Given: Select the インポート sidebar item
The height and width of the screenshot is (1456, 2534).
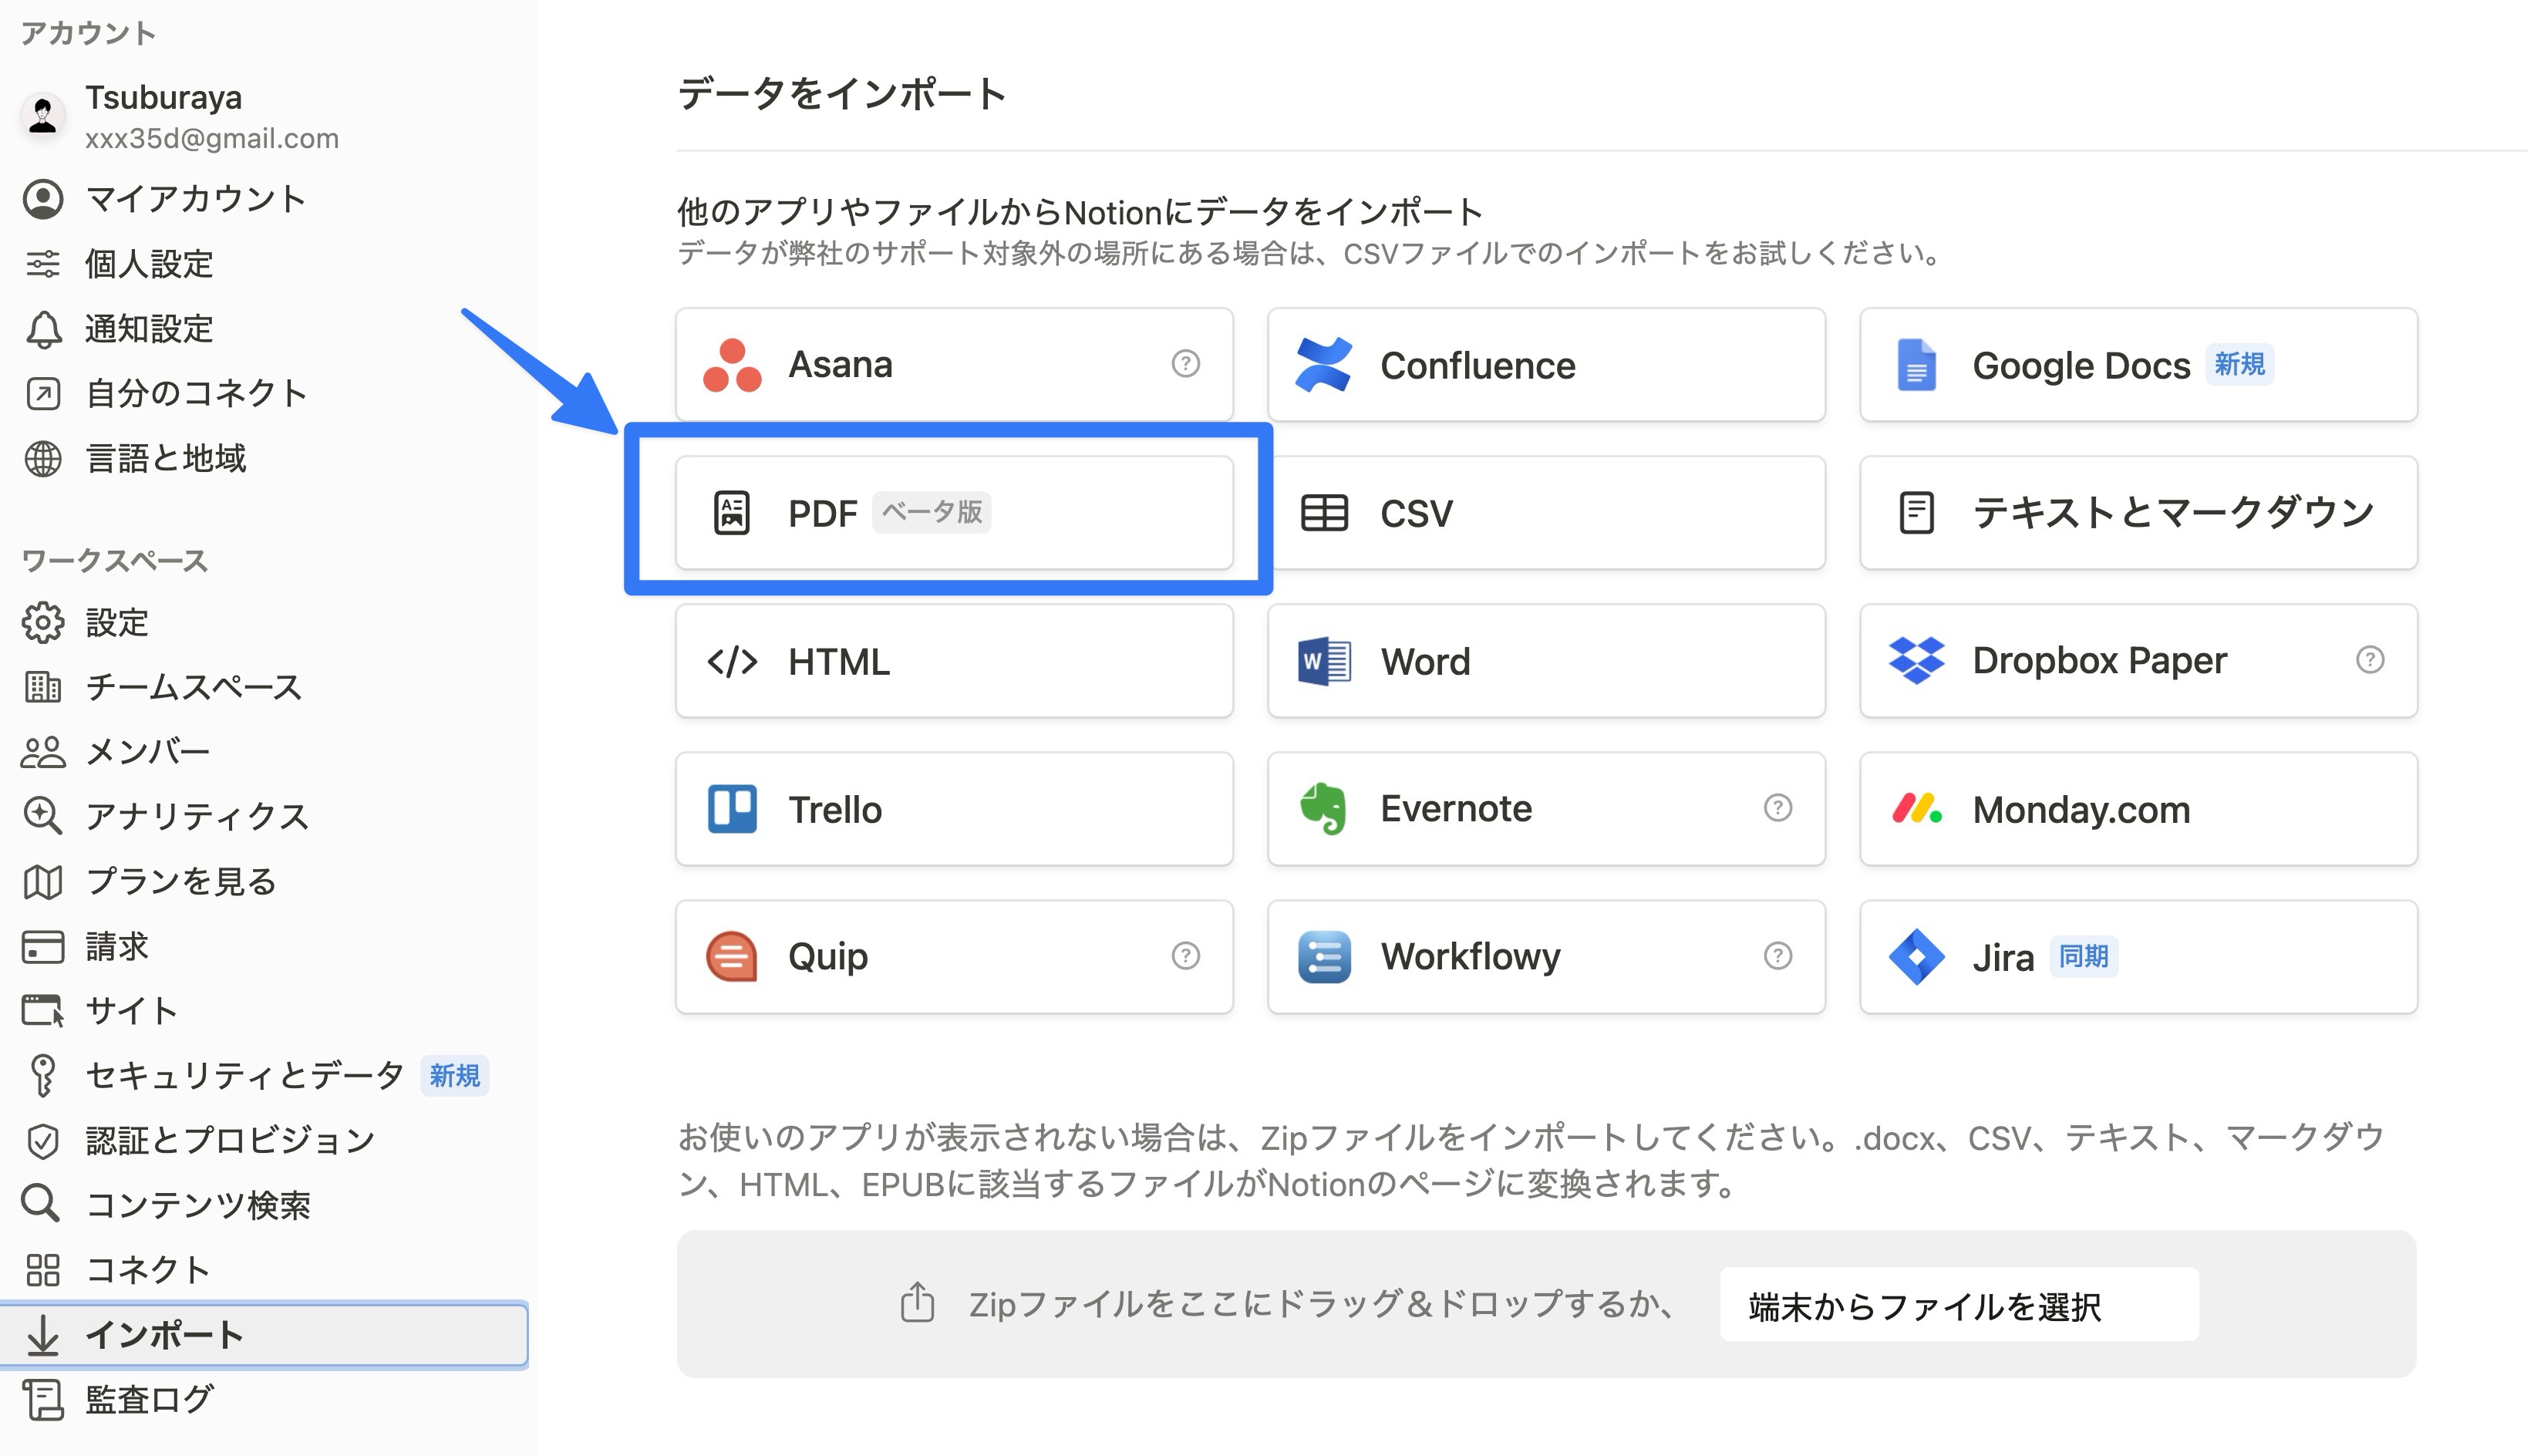Looking at the screenshot, I should (264, 1334).
